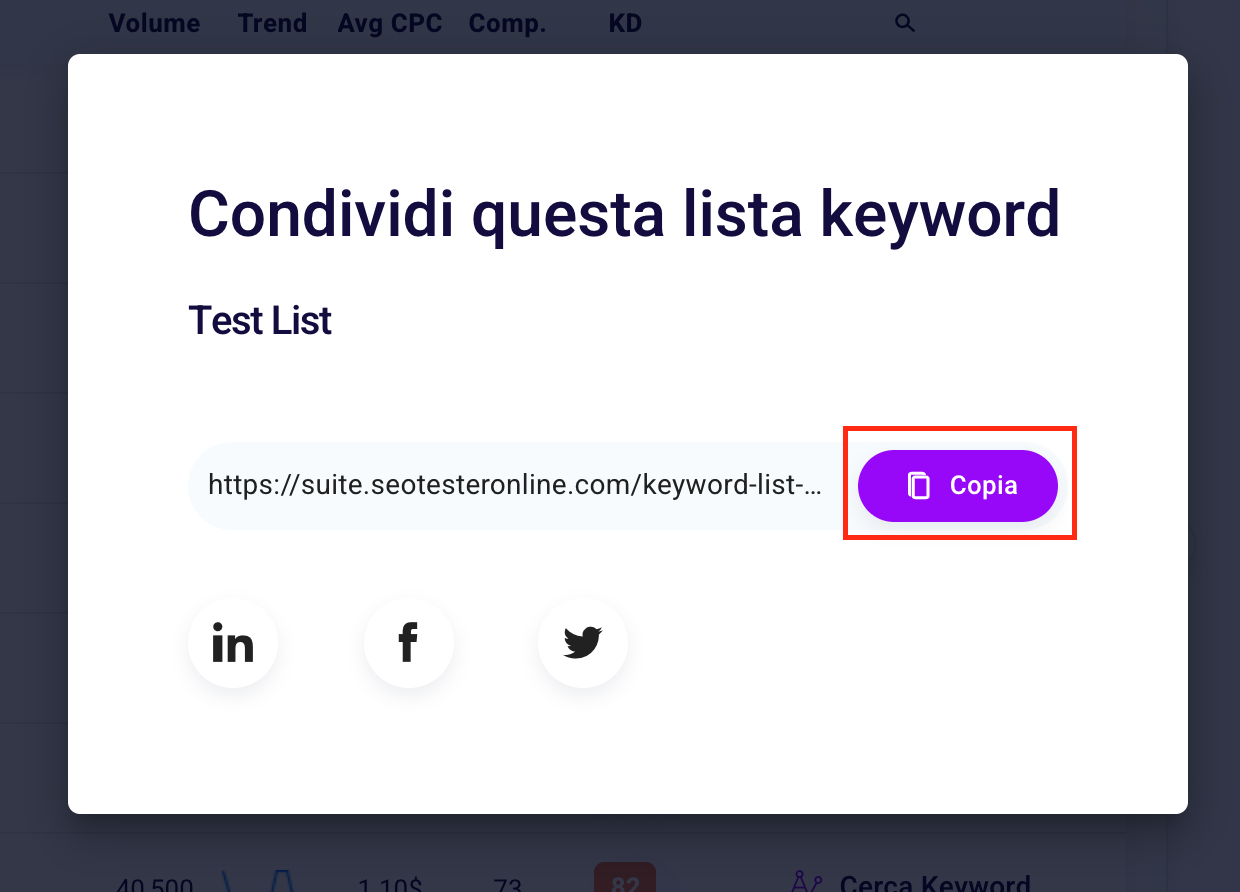The height and width of the screenshot is (892, 1240).
Task: Click the 40.500 volume value
Action: 155,886
